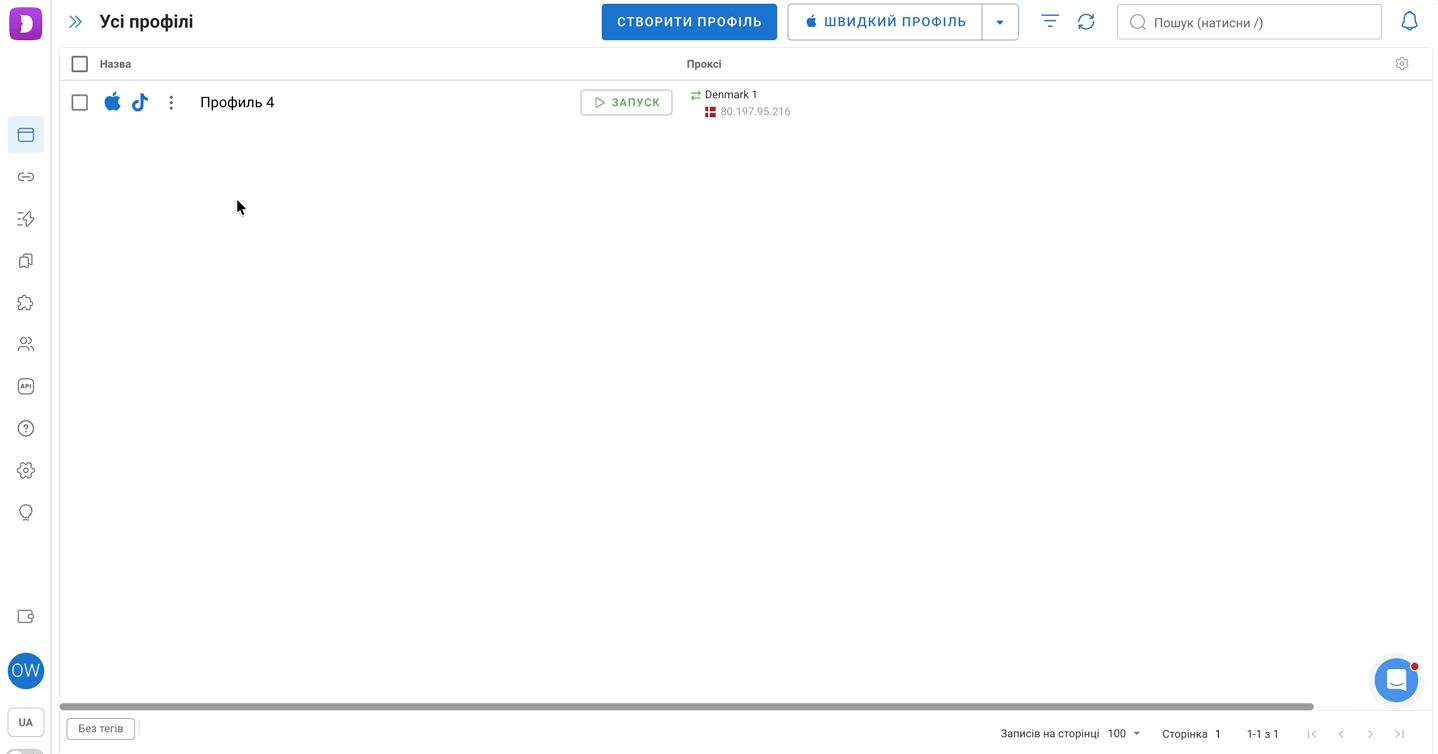Open the filter icon in toolbar
This screenshot has width=1438, height=754.
pyautogui.click(x=1050, y=21)
